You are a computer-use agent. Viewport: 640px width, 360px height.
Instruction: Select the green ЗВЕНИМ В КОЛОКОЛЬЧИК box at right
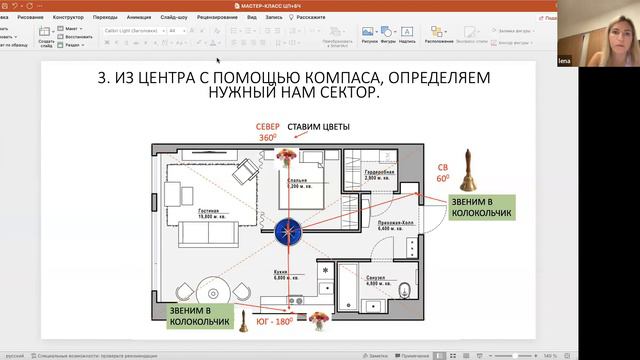(482, 207)
